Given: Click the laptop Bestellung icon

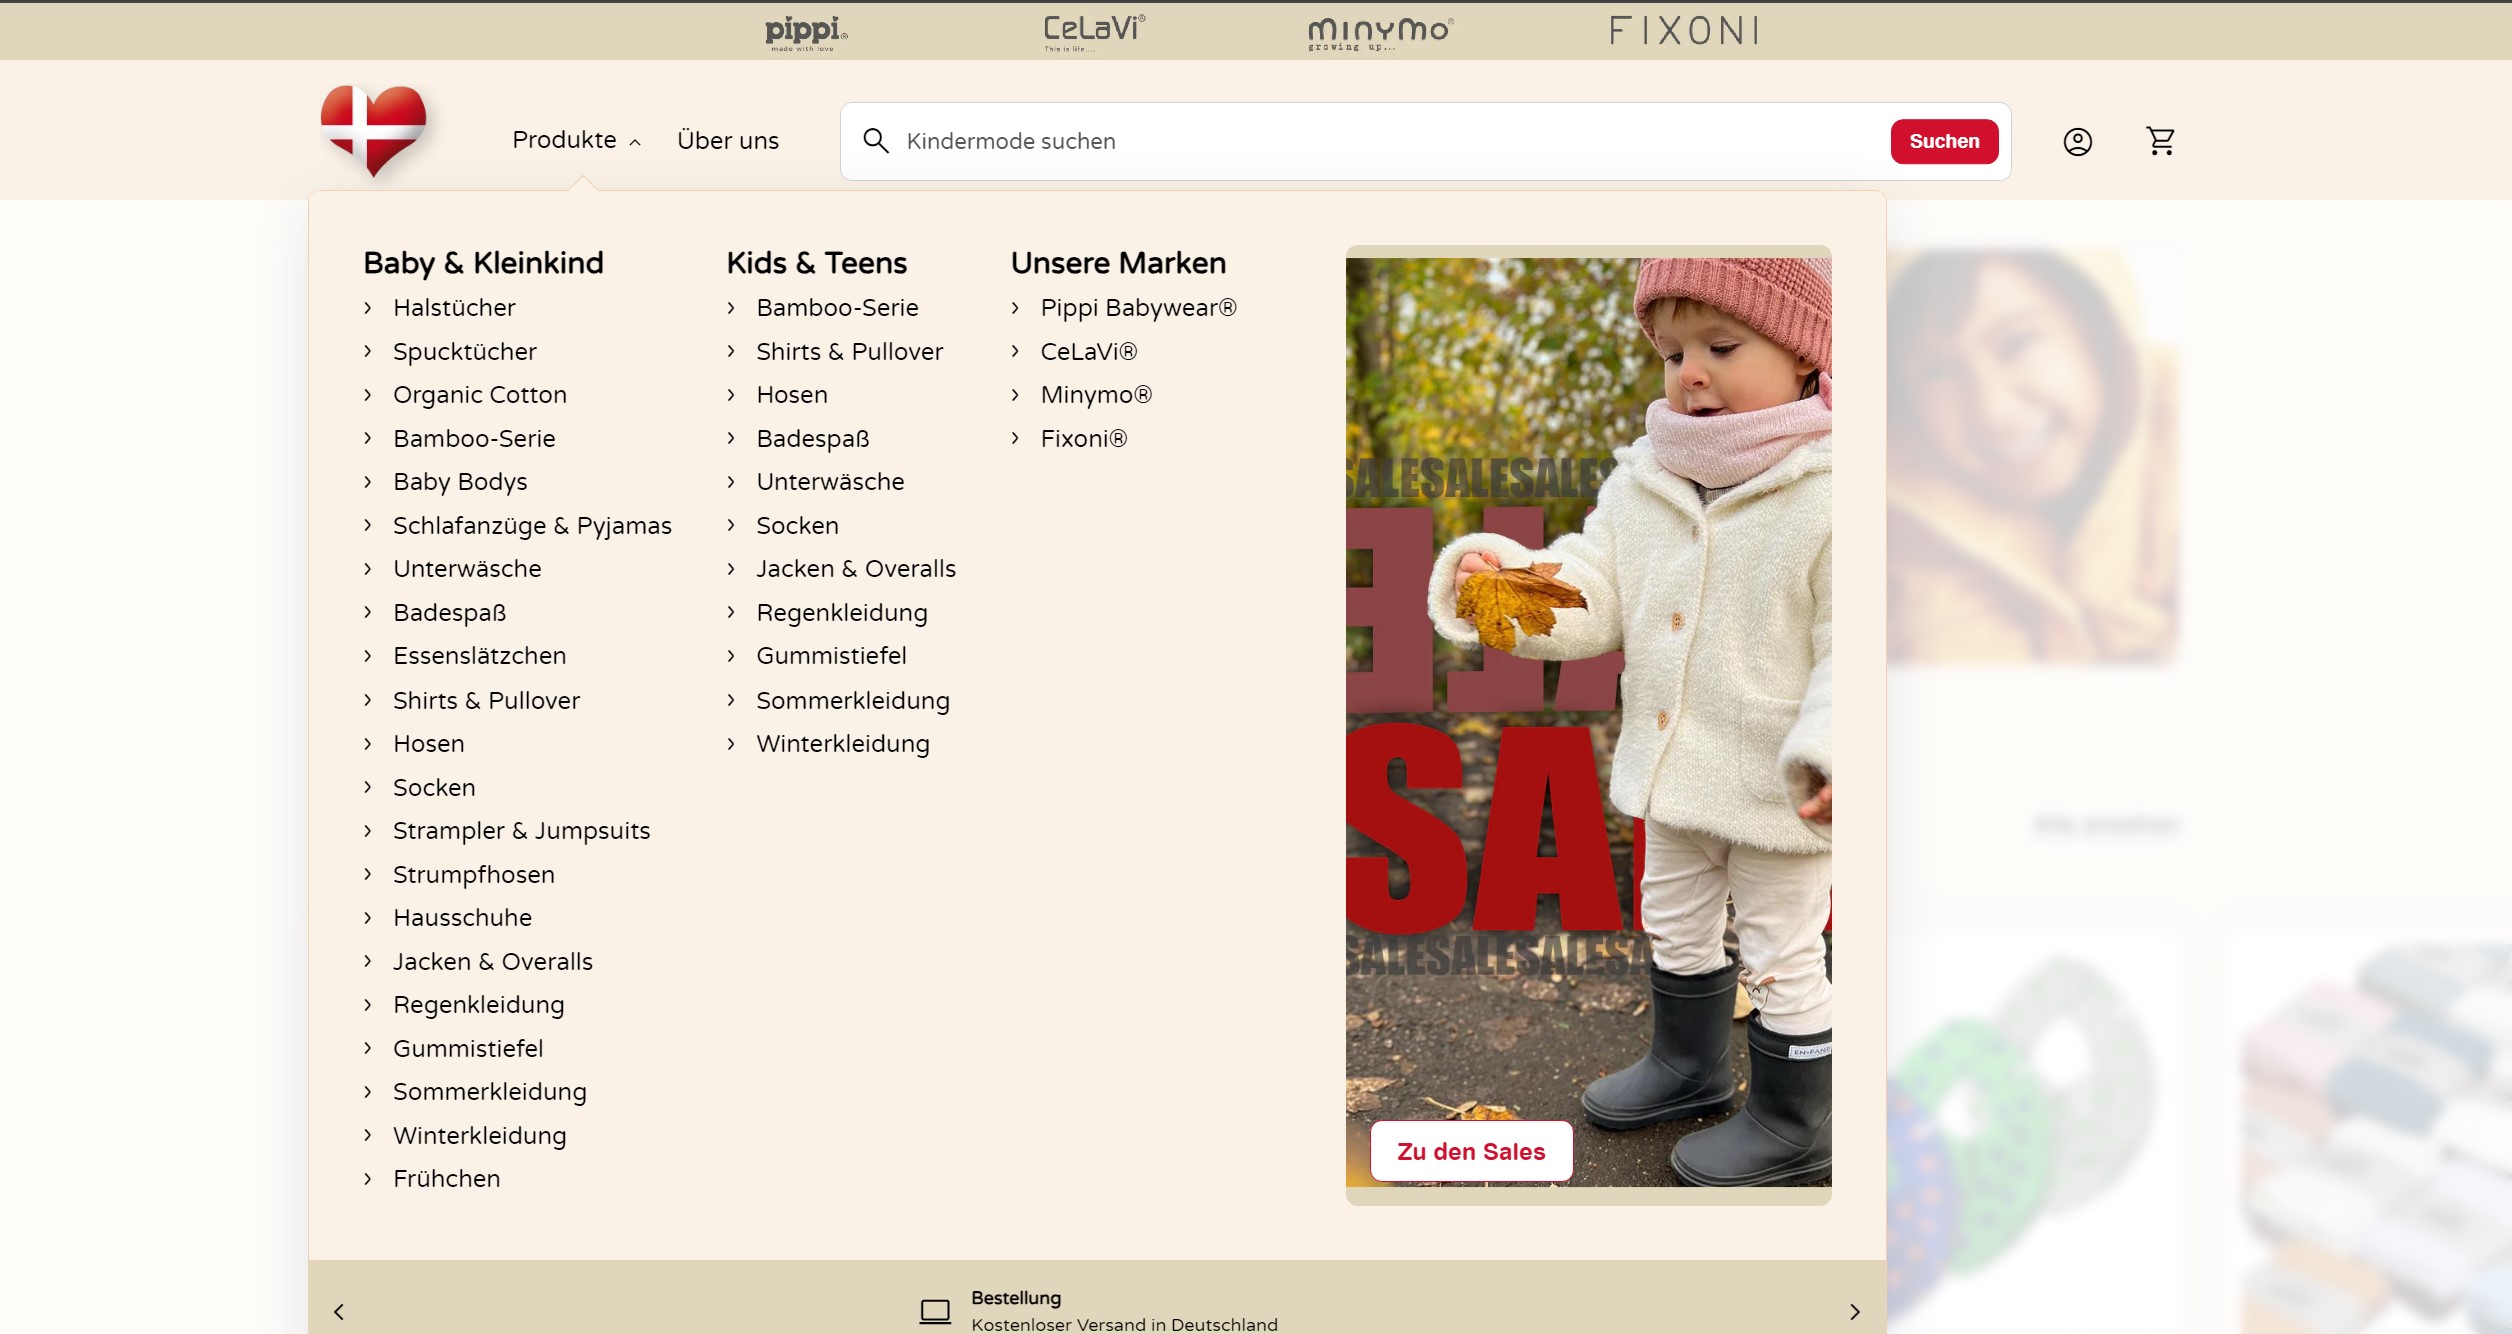Looking at the screenshot, I should tap(935, 1311).
